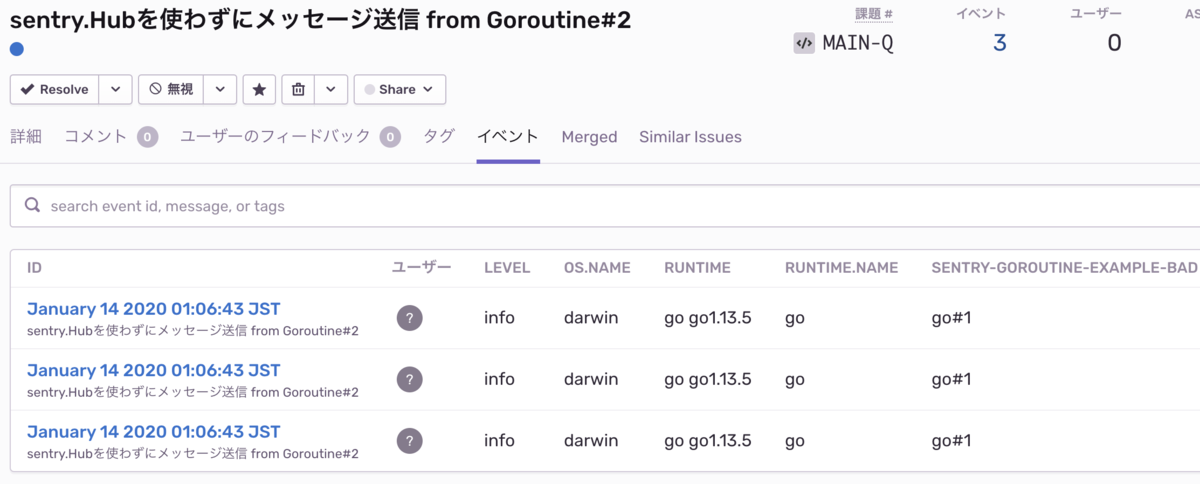This screenshot has width=1200, height=484.
Task: Click the イベント count 3 link
Action: point(1000,42)
